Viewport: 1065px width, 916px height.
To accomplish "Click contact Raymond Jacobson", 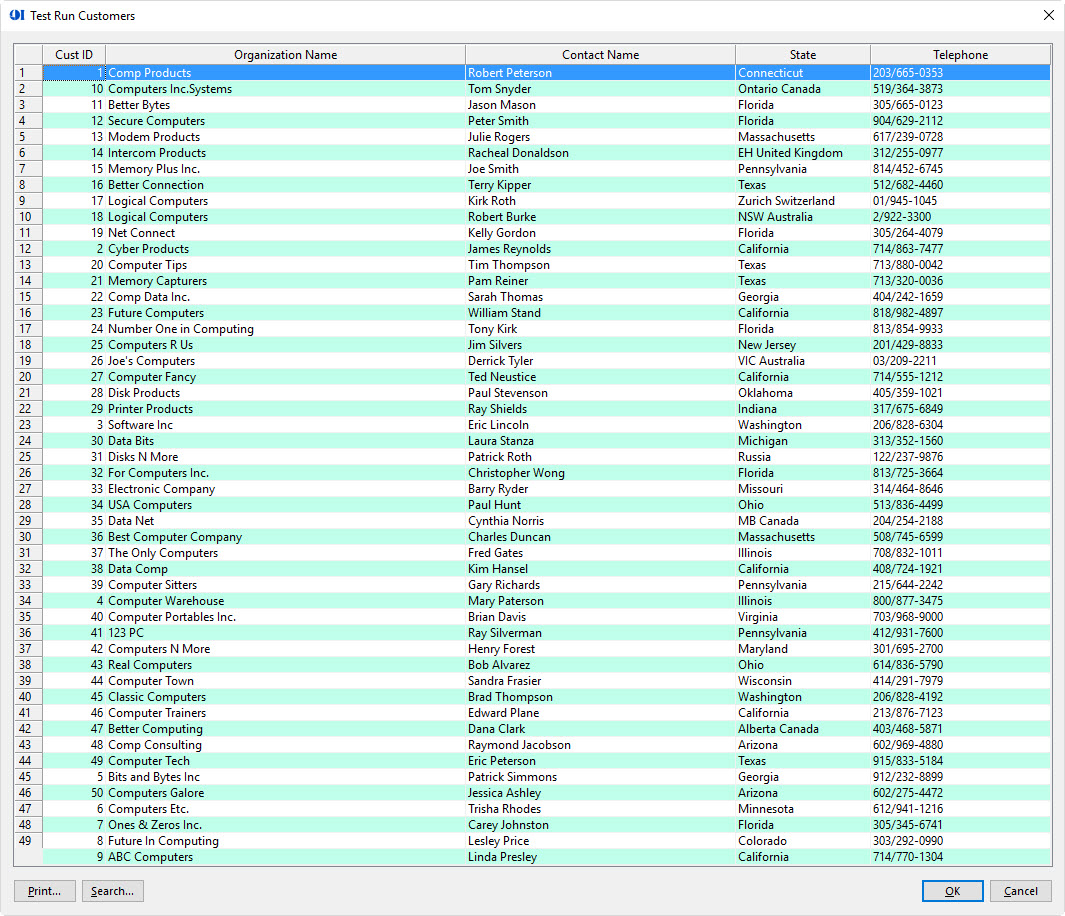I will coord(600,745).
